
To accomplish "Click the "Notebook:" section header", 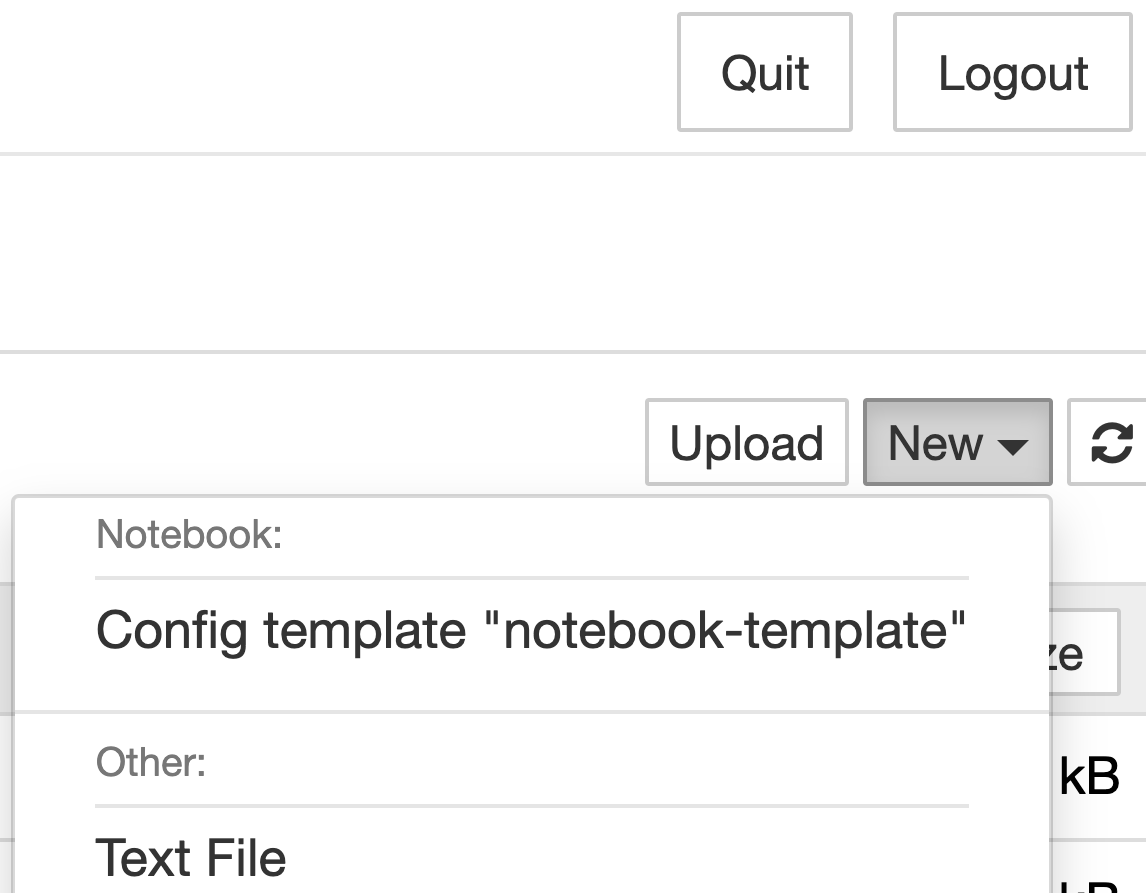I will [x=189, y=535].
